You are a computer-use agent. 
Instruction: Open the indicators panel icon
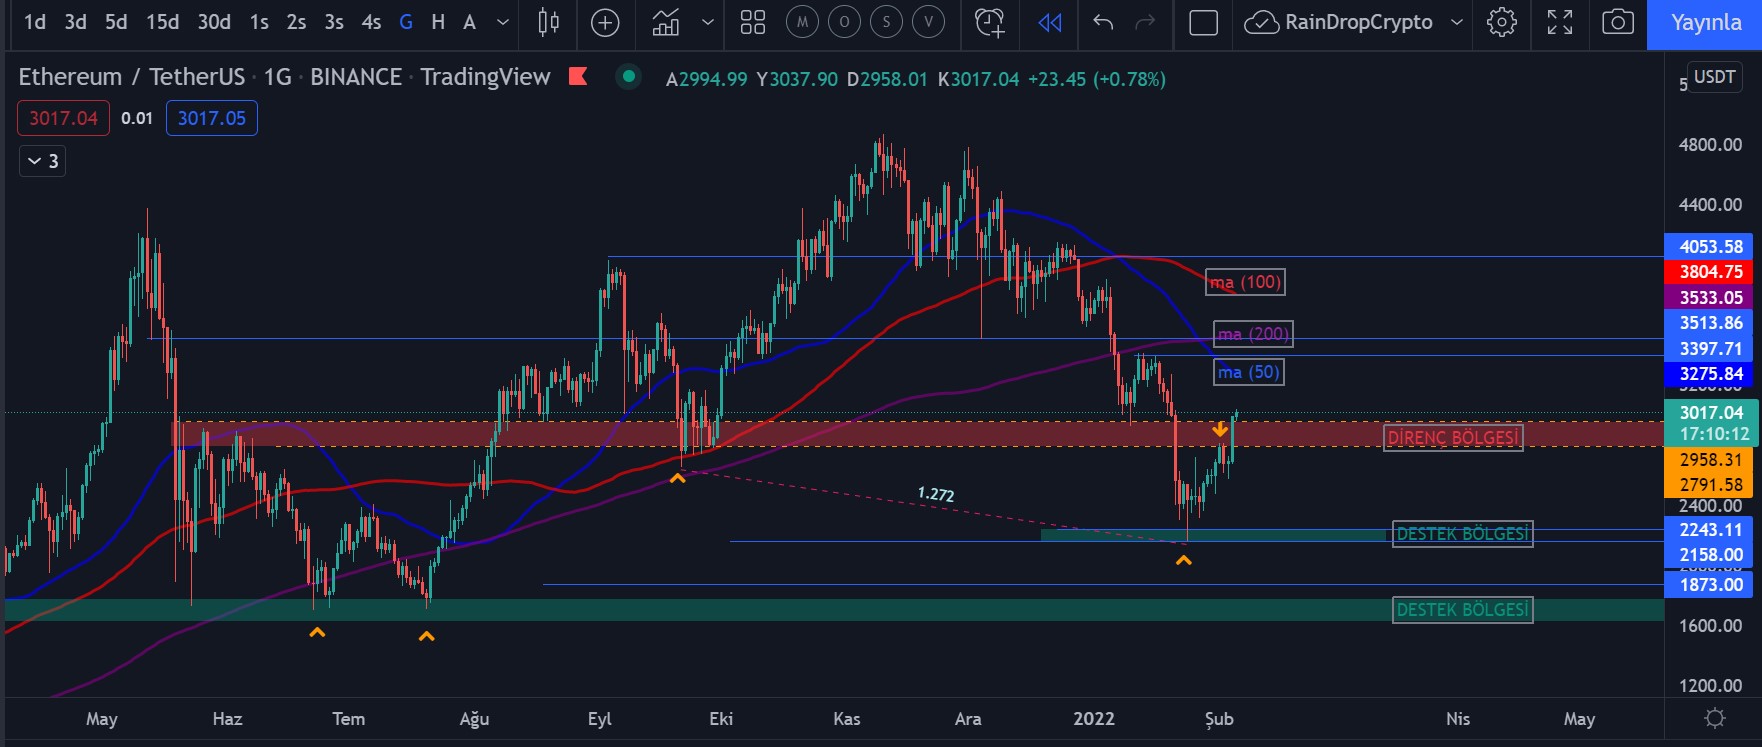click(666, 22)
